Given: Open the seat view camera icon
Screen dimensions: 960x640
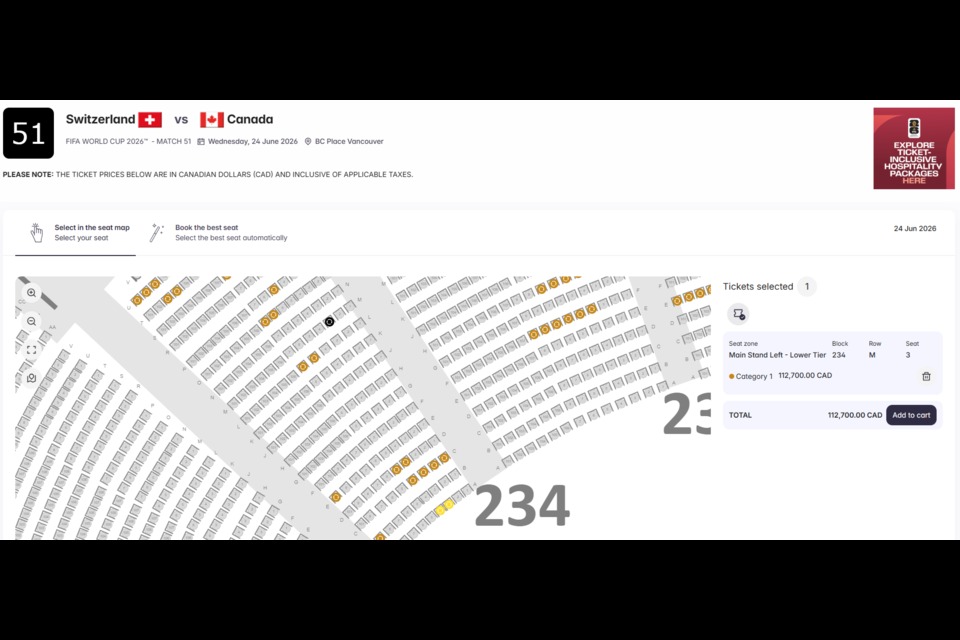Looking at the screenshot, I should point(32,378).
